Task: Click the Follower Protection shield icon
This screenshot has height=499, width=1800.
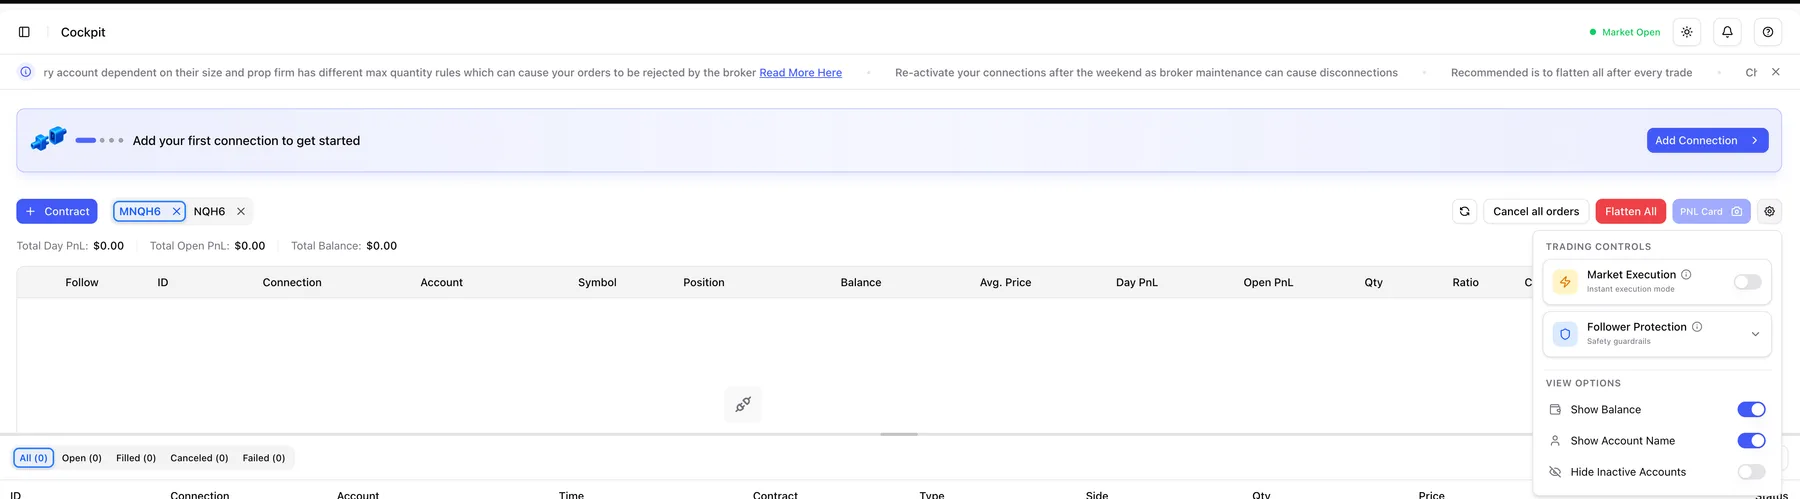Action: (x=1565, y=334)
